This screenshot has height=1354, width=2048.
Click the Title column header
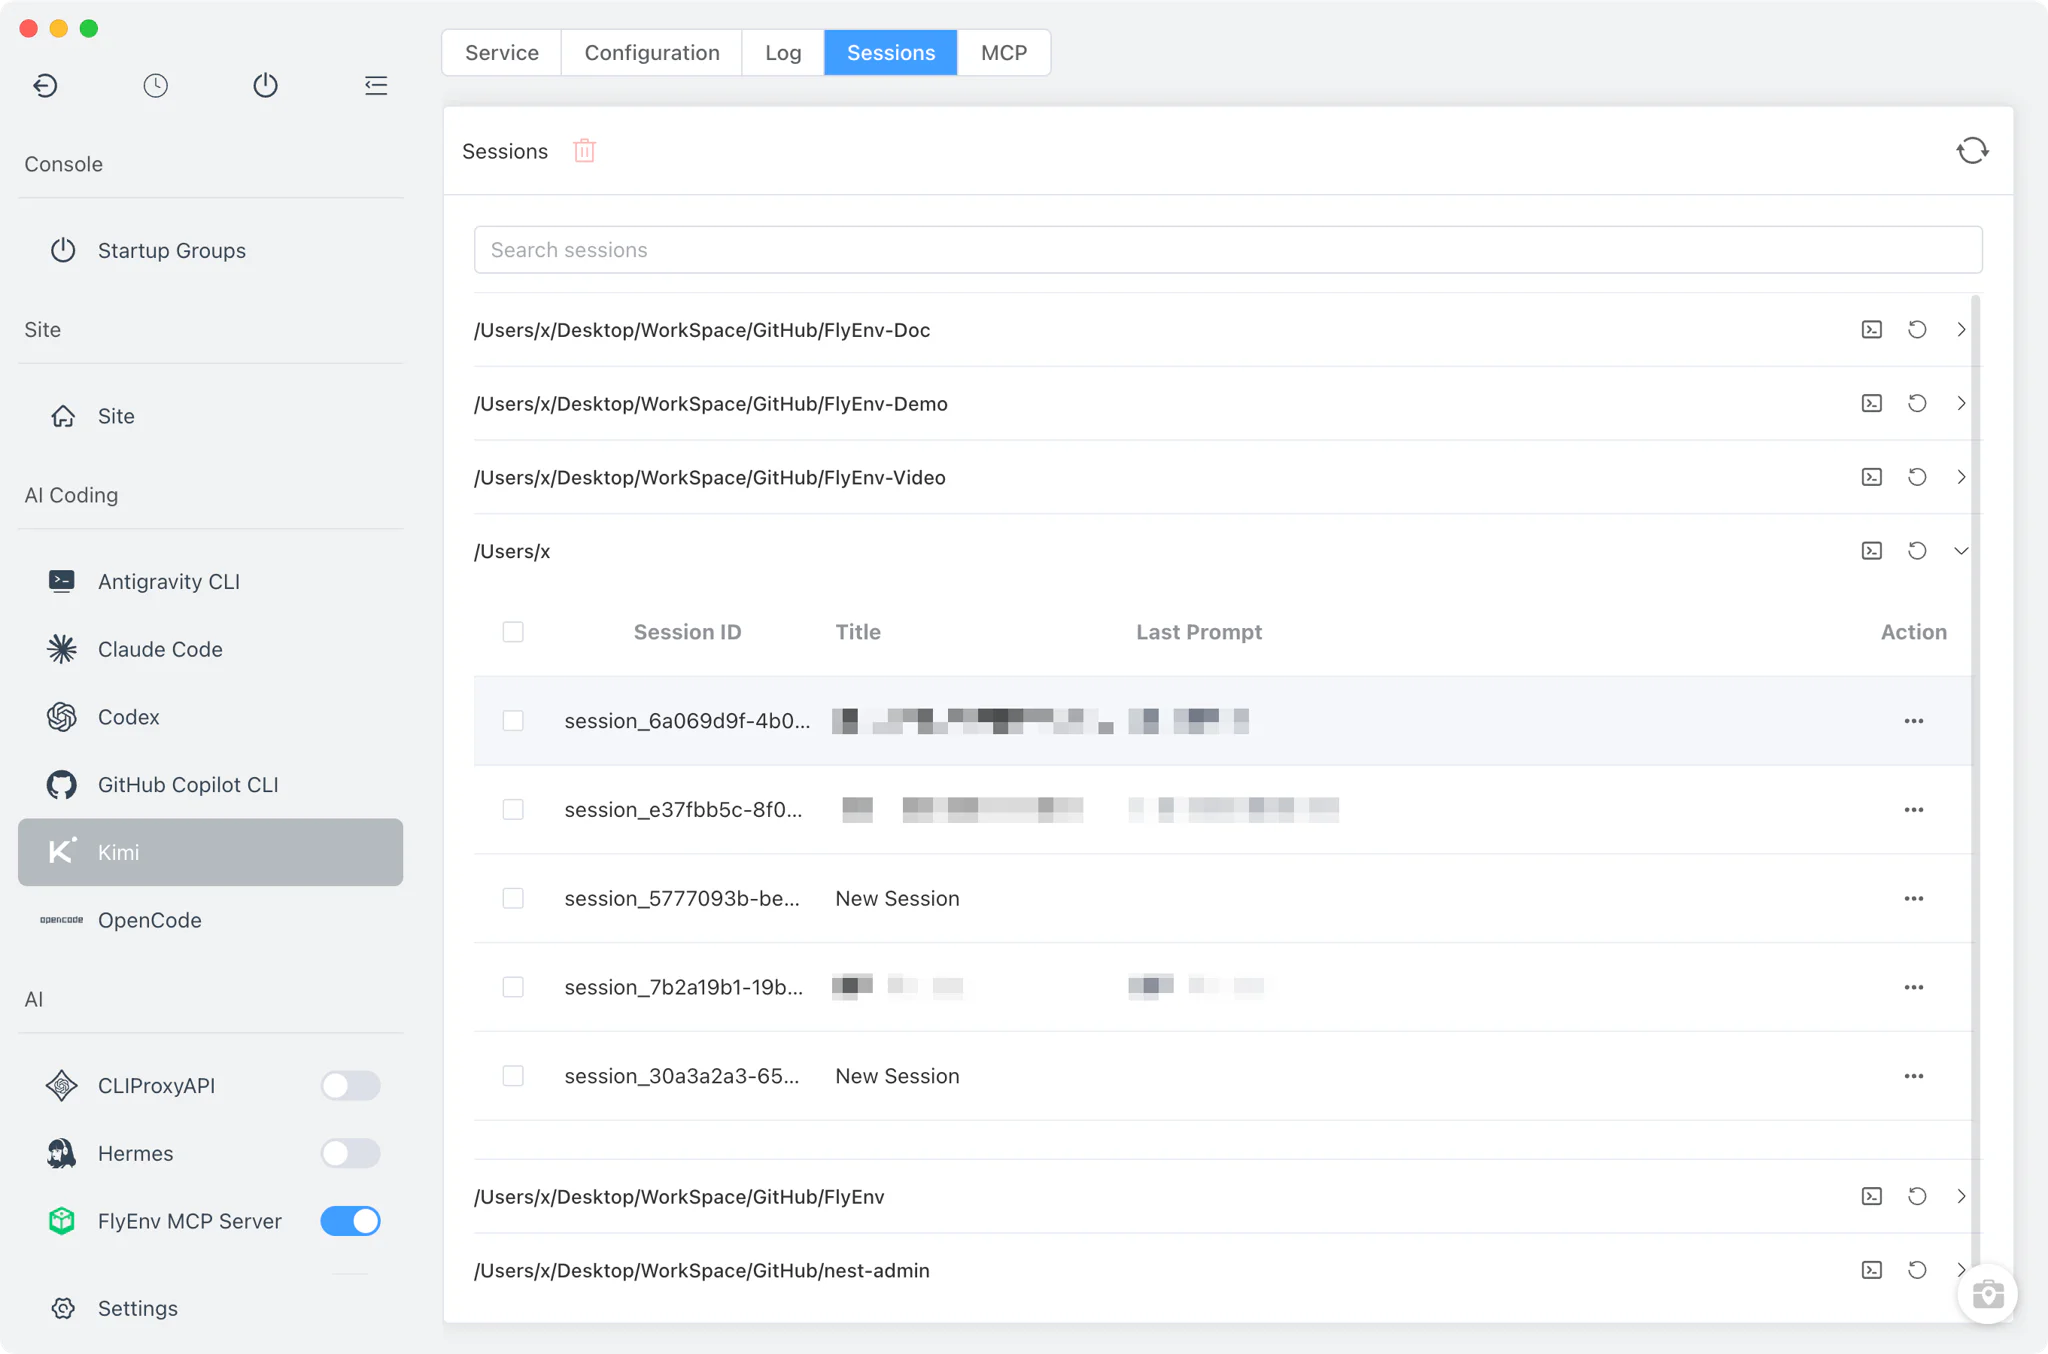point(858,632)
